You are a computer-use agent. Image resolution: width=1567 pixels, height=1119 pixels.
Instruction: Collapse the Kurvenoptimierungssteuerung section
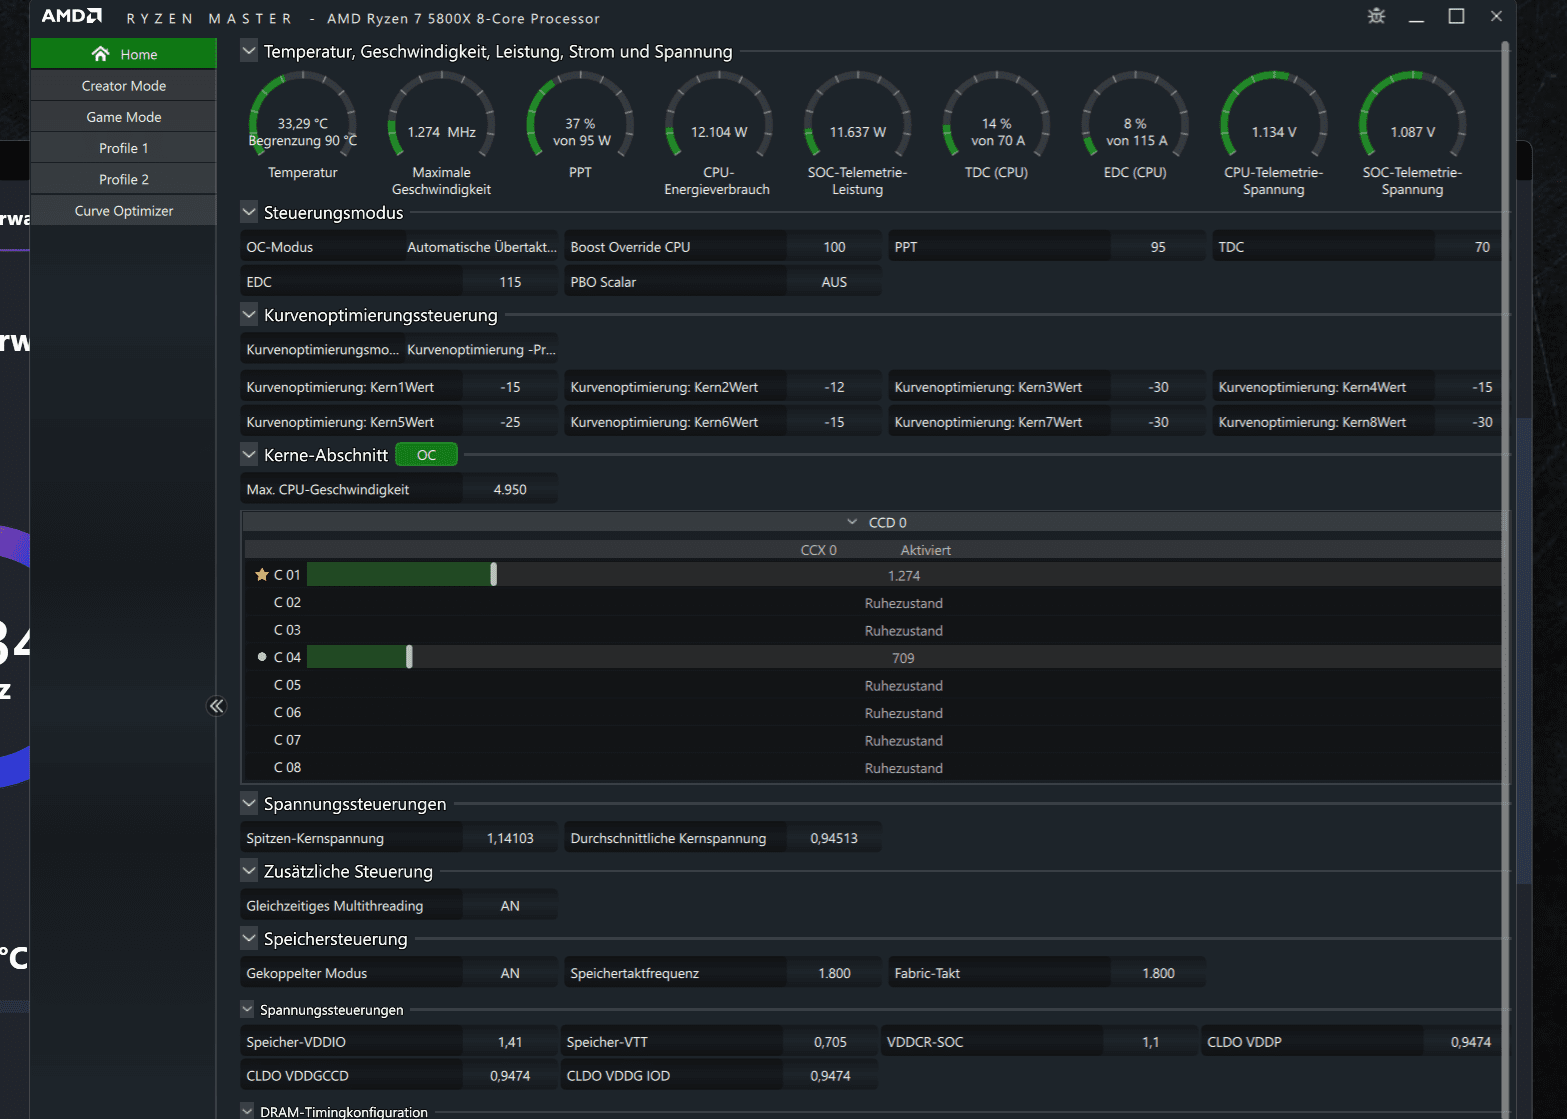[x=249, y=314]
